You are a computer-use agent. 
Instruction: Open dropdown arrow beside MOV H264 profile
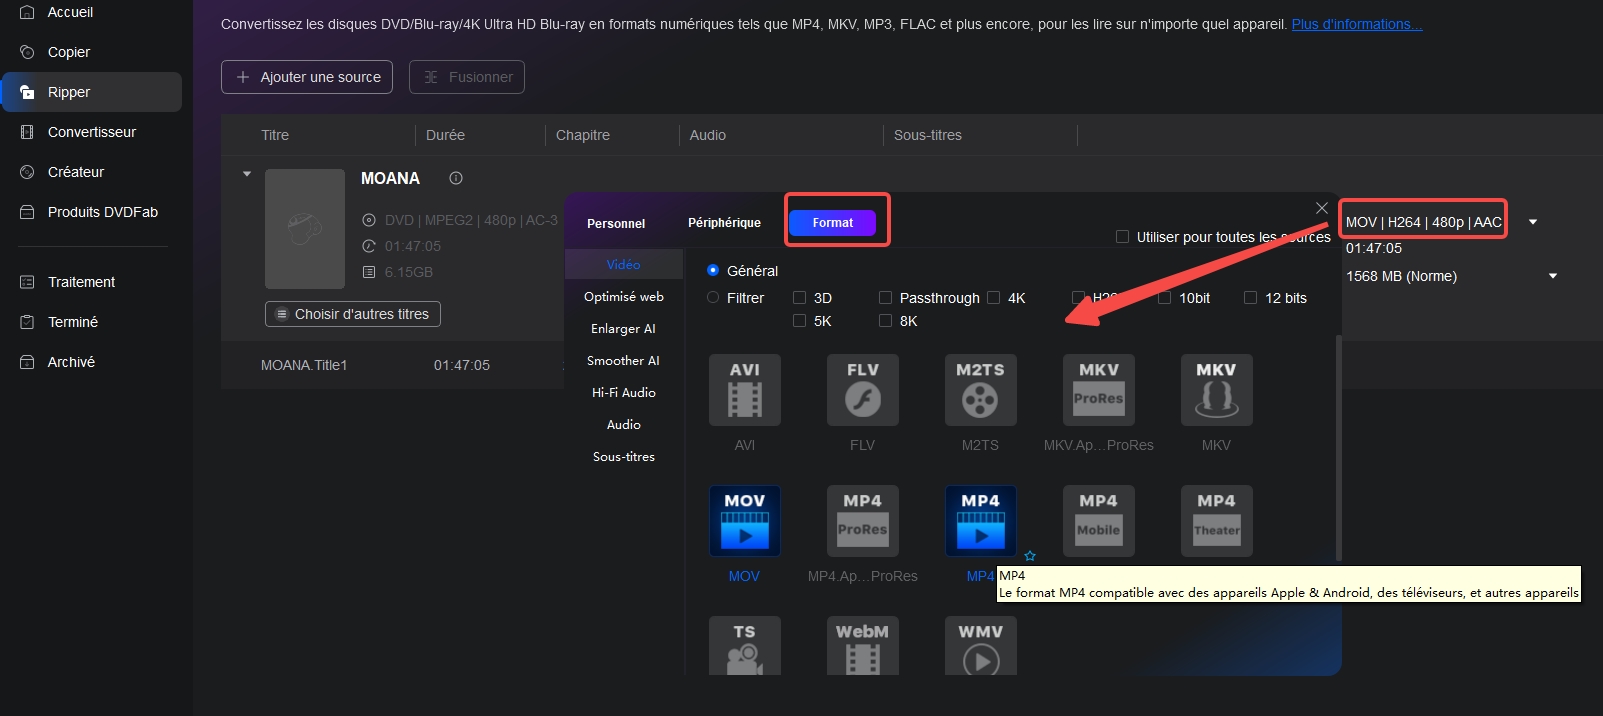click(x=1533, y=222)
